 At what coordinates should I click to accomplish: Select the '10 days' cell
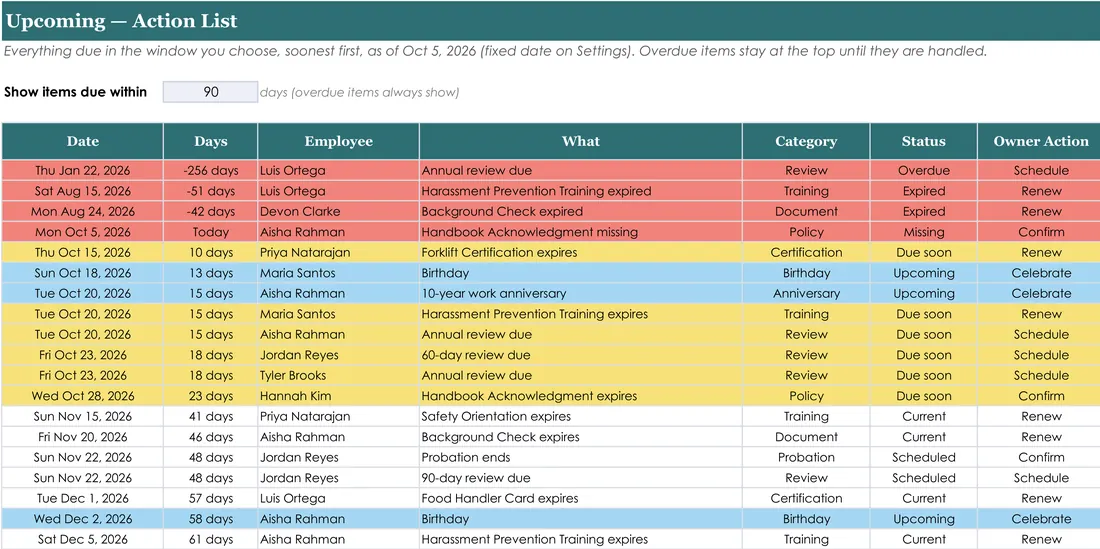coord(210,252)
